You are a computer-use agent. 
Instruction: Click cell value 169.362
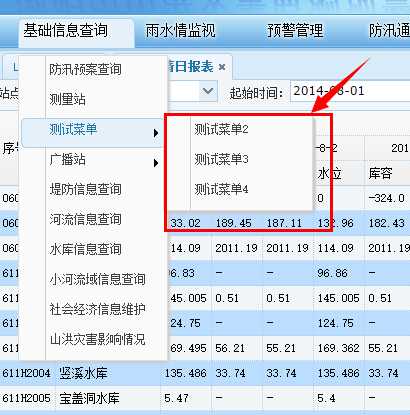pyautogui.click(x=338, y=348)
